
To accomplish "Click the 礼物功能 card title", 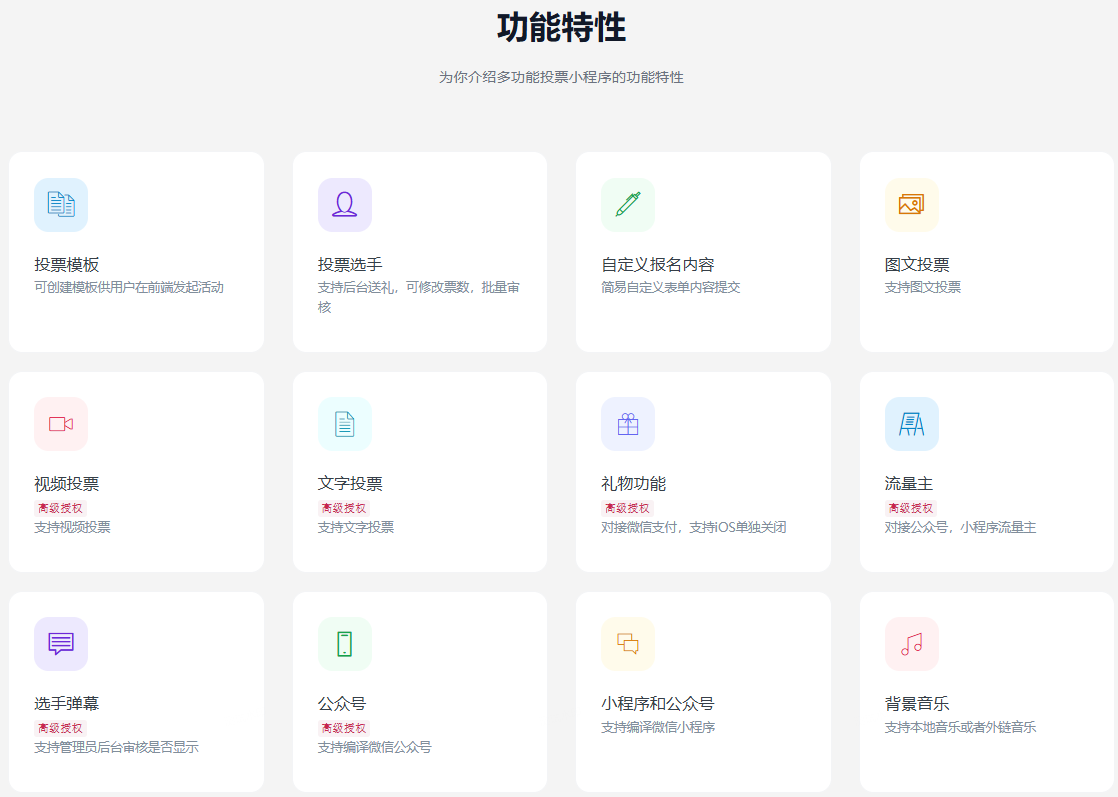I will click(x=634, y=484).
